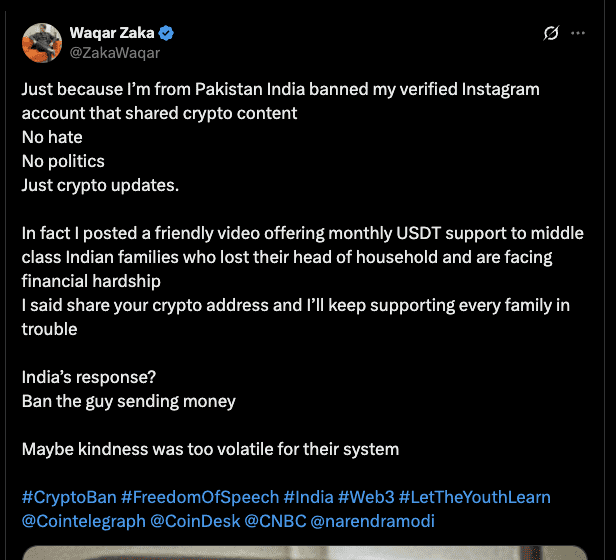Click the "Ban the guy sending money" line

pyautogui.click(x=129, y=401)
